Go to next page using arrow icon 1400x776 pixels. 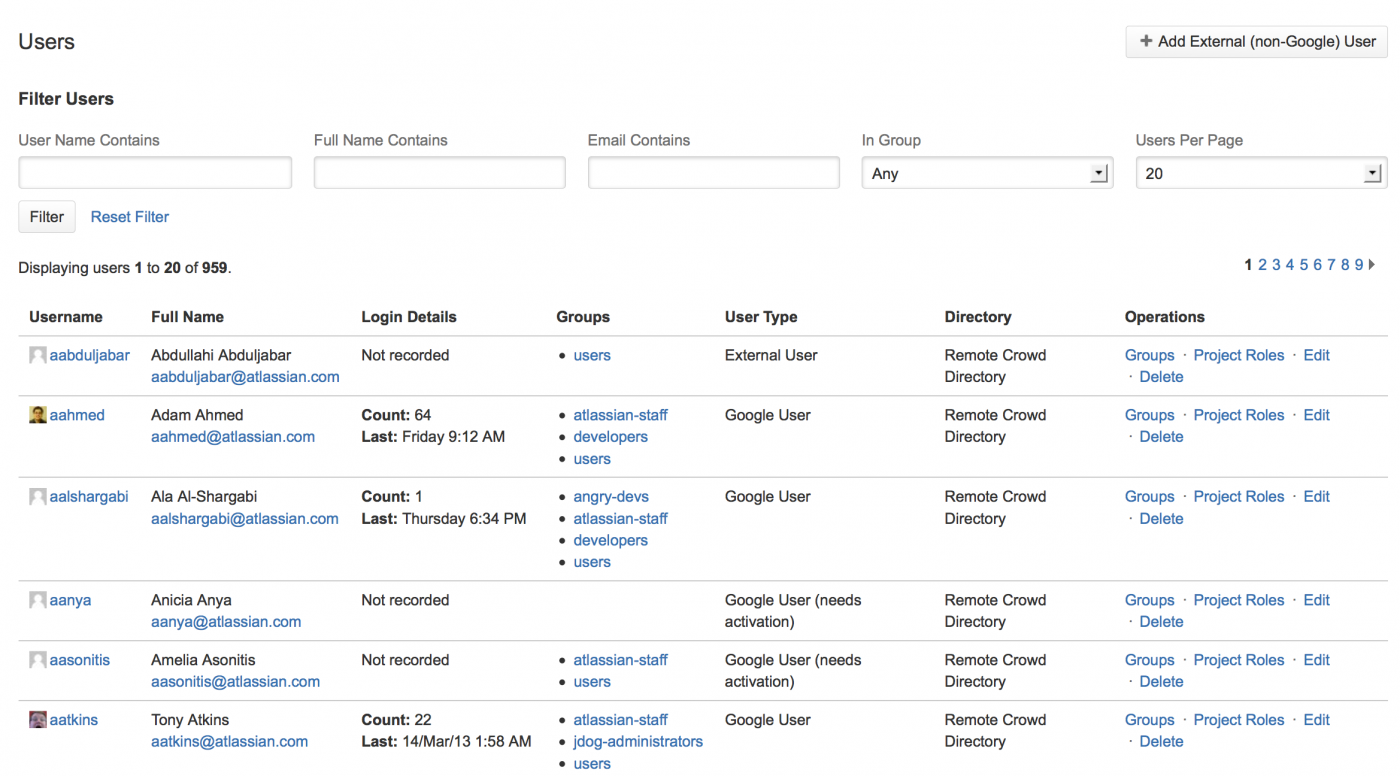1372,265
